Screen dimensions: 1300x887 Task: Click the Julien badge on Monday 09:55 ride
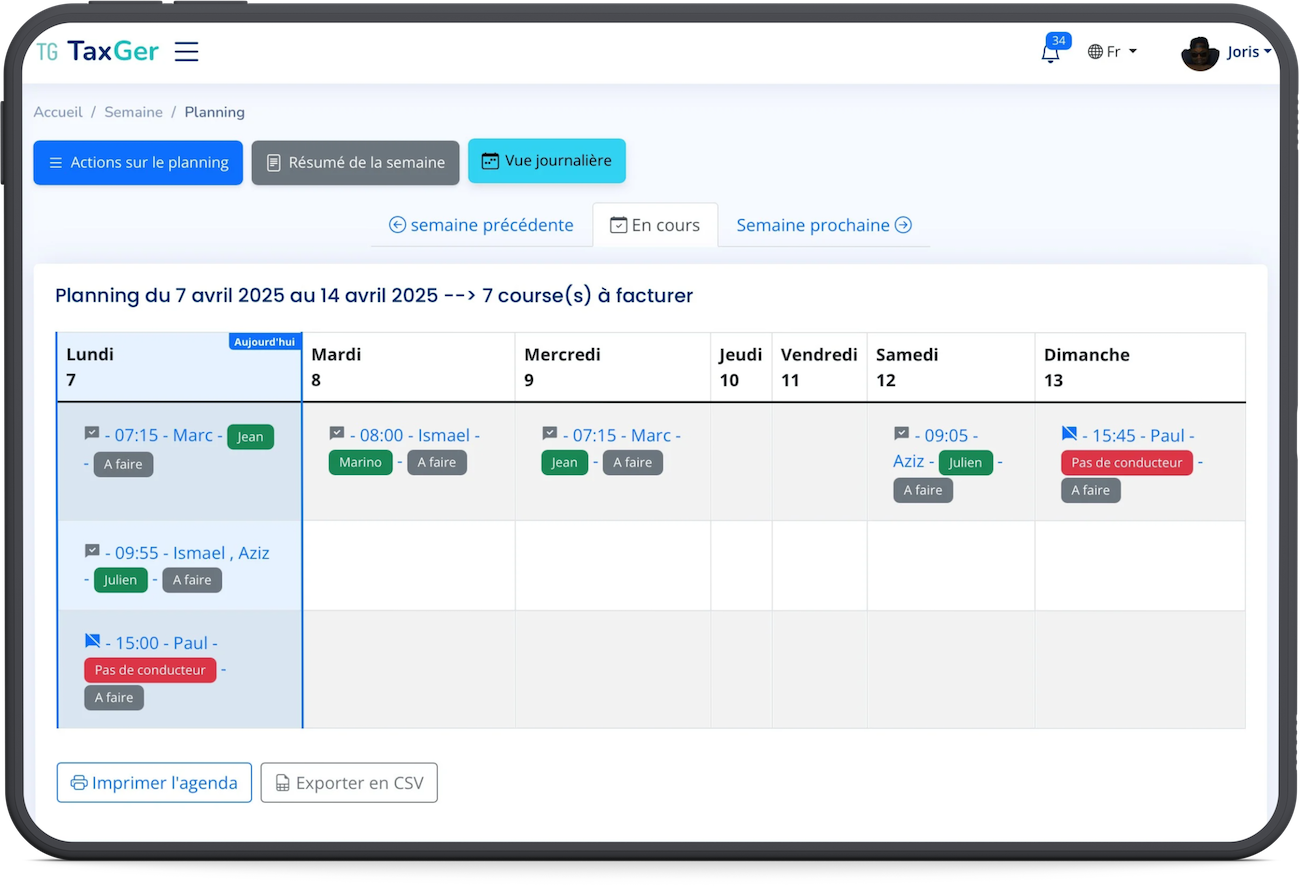(x=121, y=580)
